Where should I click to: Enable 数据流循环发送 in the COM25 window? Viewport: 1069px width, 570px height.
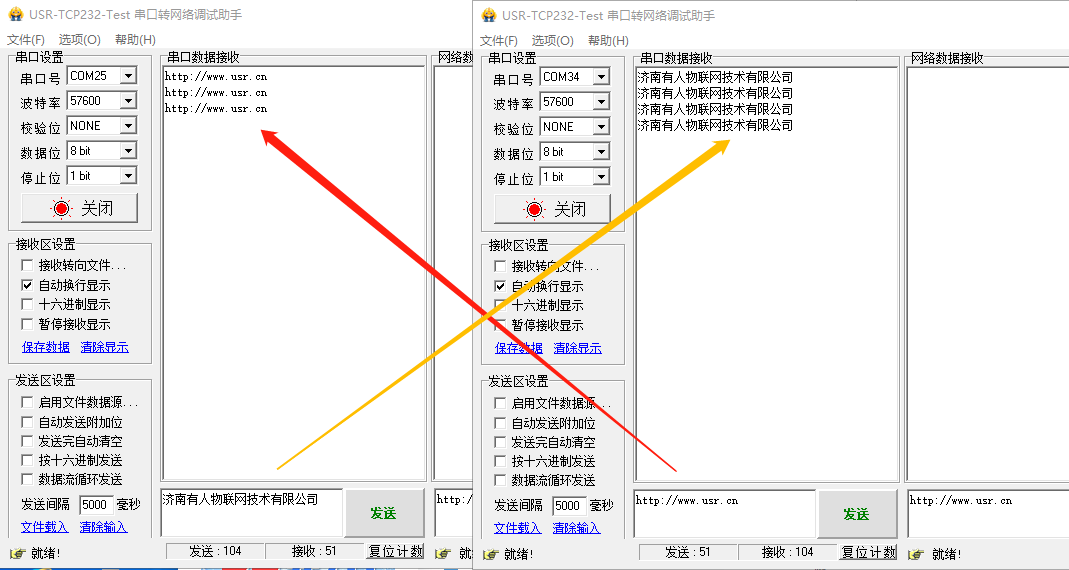[x=27, y=479]
